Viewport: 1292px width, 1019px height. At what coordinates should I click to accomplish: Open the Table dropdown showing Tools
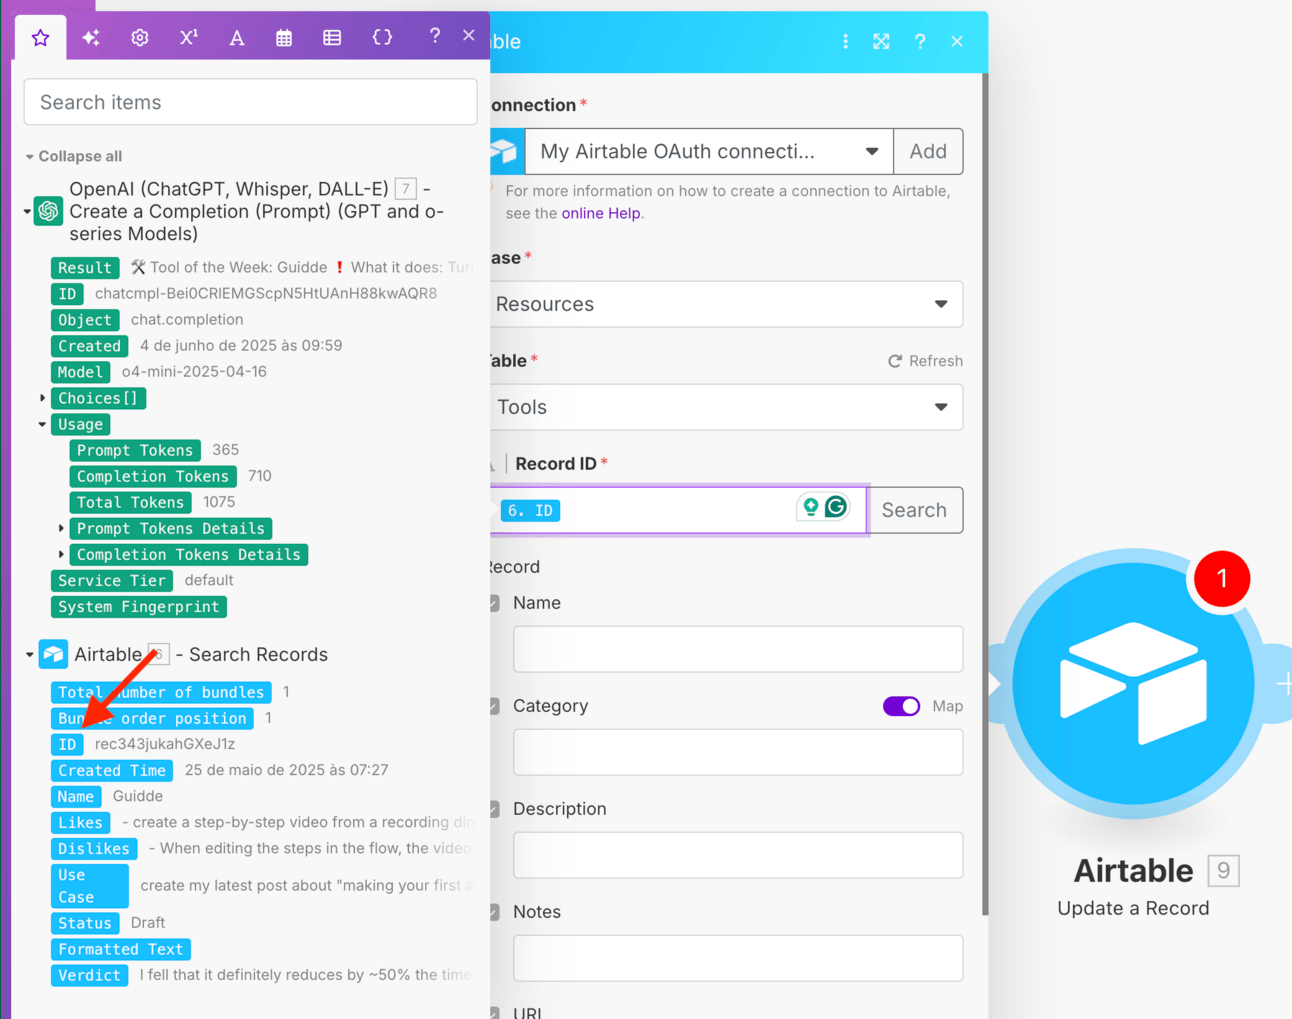(727, 407)
